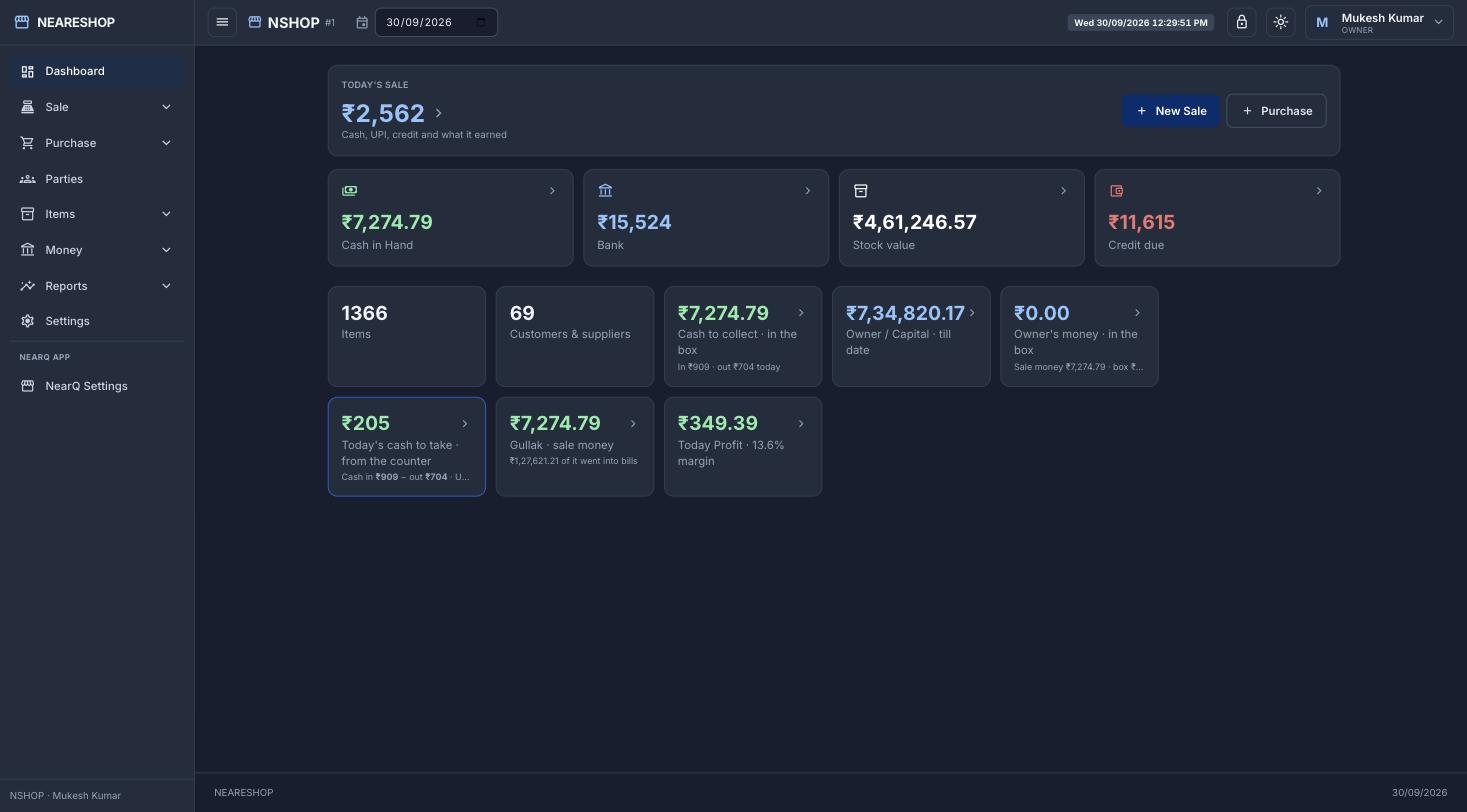The image size is (1467, 812).
Task: Click the Dashboard grid icon
Action: pos(28,71)
